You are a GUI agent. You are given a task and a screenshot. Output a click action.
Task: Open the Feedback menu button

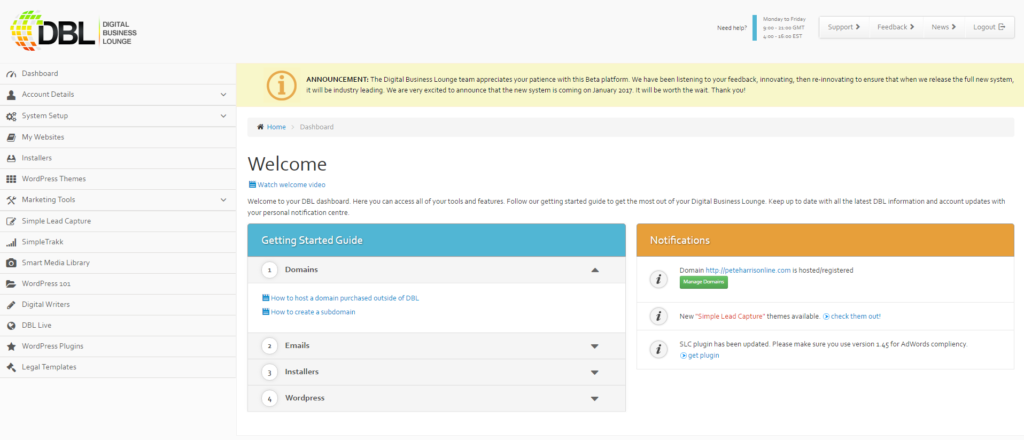[895, 27]
